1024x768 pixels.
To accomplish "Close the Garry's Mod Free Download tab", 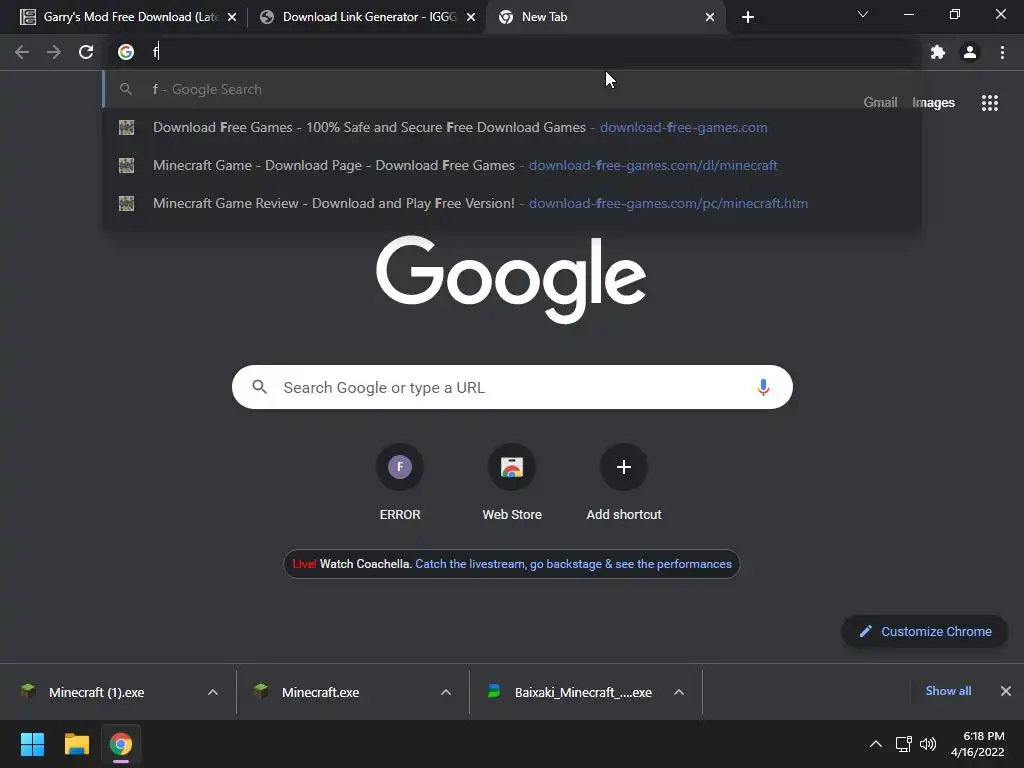I will (232, 17).
